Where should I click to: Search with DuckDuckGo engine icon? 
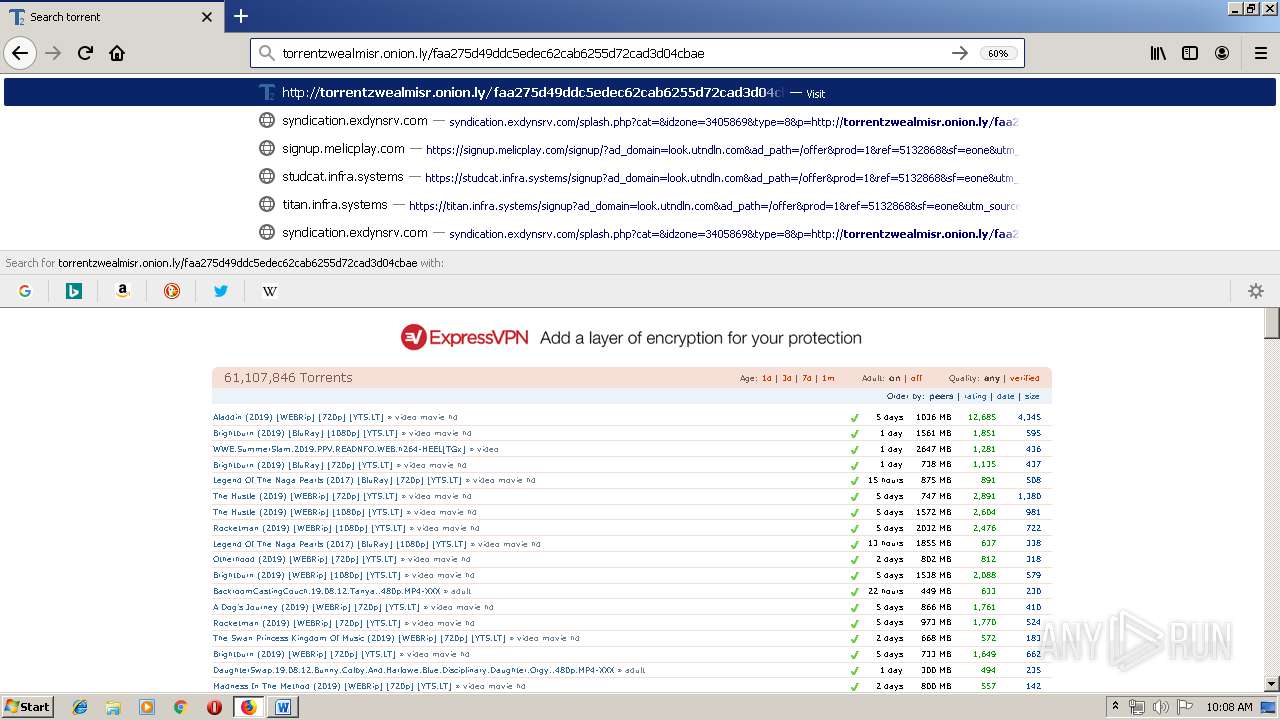click(172, 291)
